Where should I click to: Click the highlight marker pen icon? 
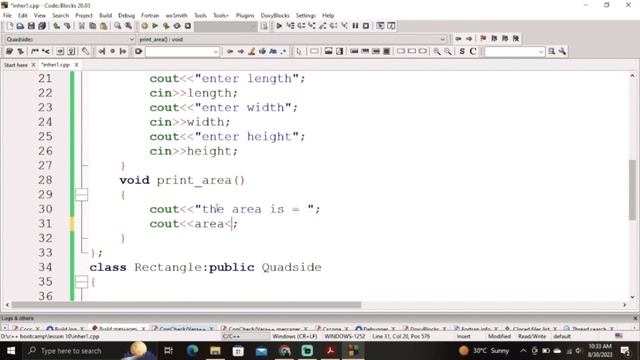pos(252,51)
